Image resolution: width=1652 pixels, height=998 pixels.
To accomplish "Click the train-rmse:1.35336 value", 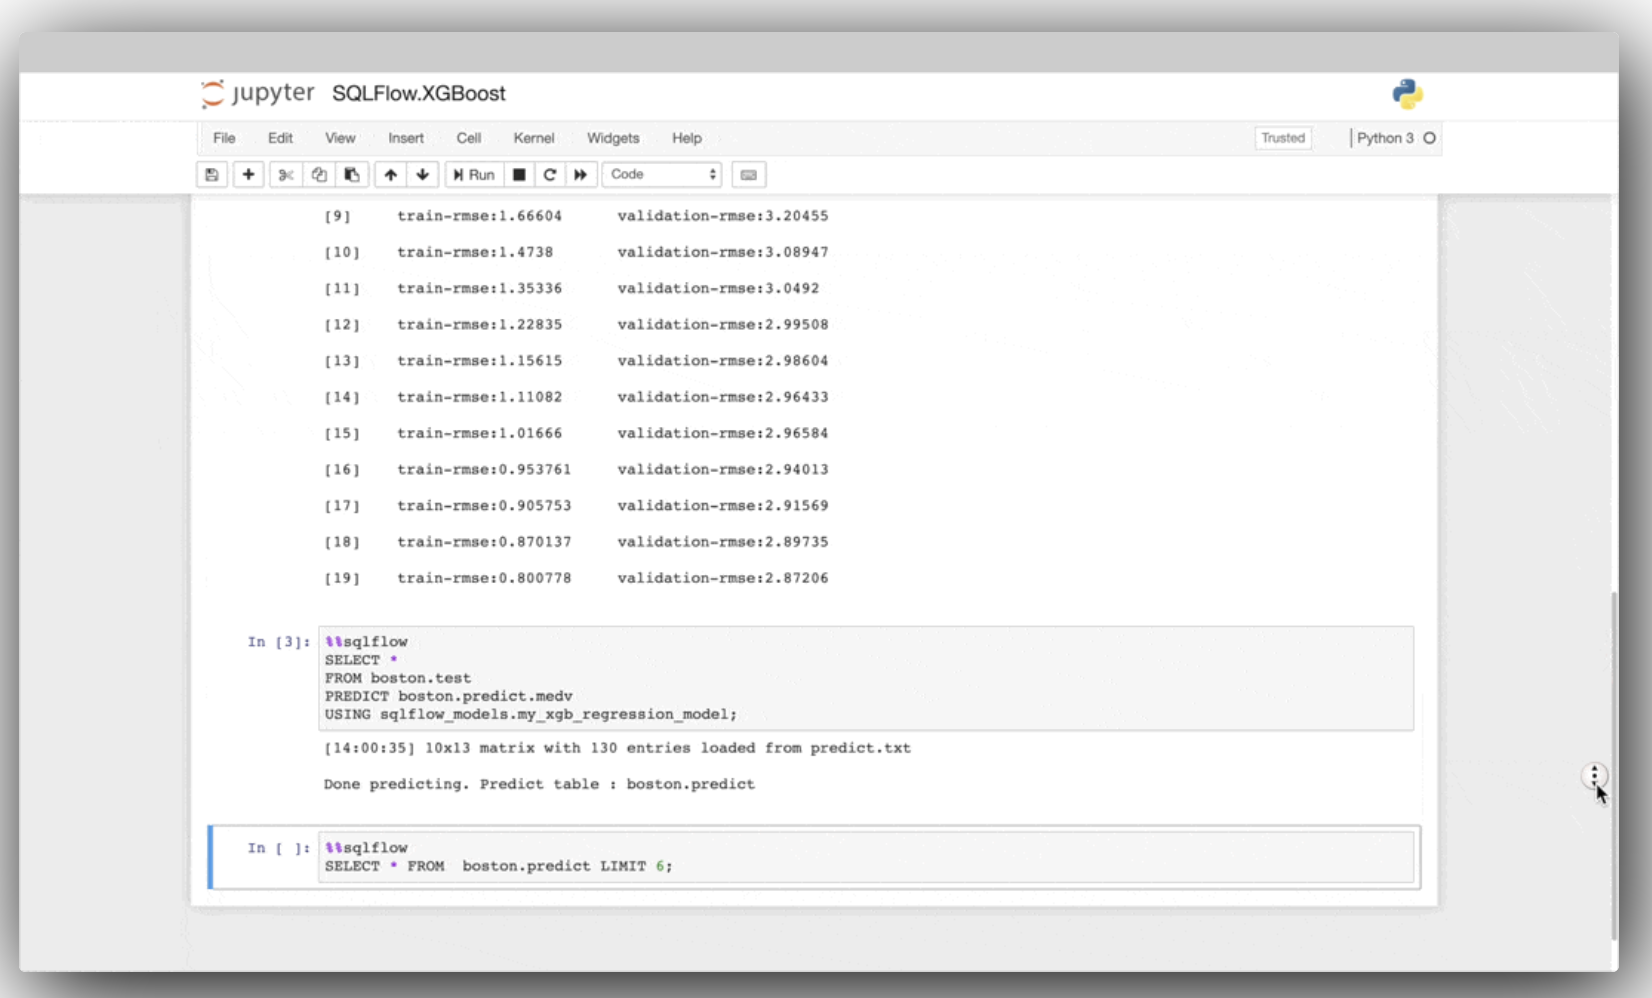I will [480, 288].
